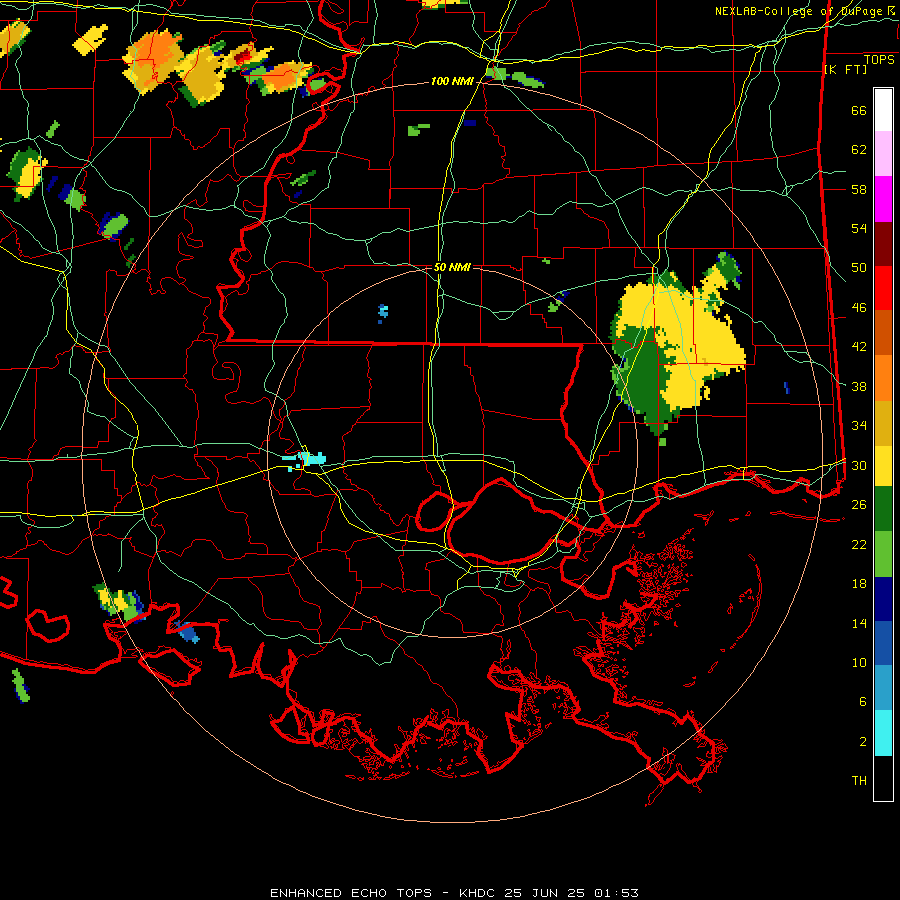Click the legend value 38
900x900 pixels.
pyautogui.click(x=859, y=387)
